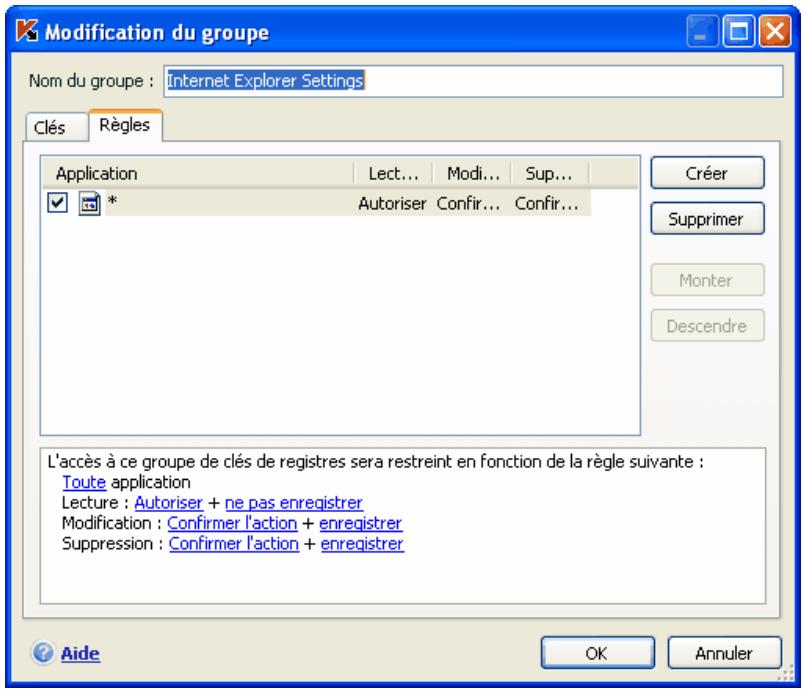This screenshot has width=804, height=690.
Task: Click the Confir... cell under Modi... column
Action: pyautogui.click(x=468, y=203)
